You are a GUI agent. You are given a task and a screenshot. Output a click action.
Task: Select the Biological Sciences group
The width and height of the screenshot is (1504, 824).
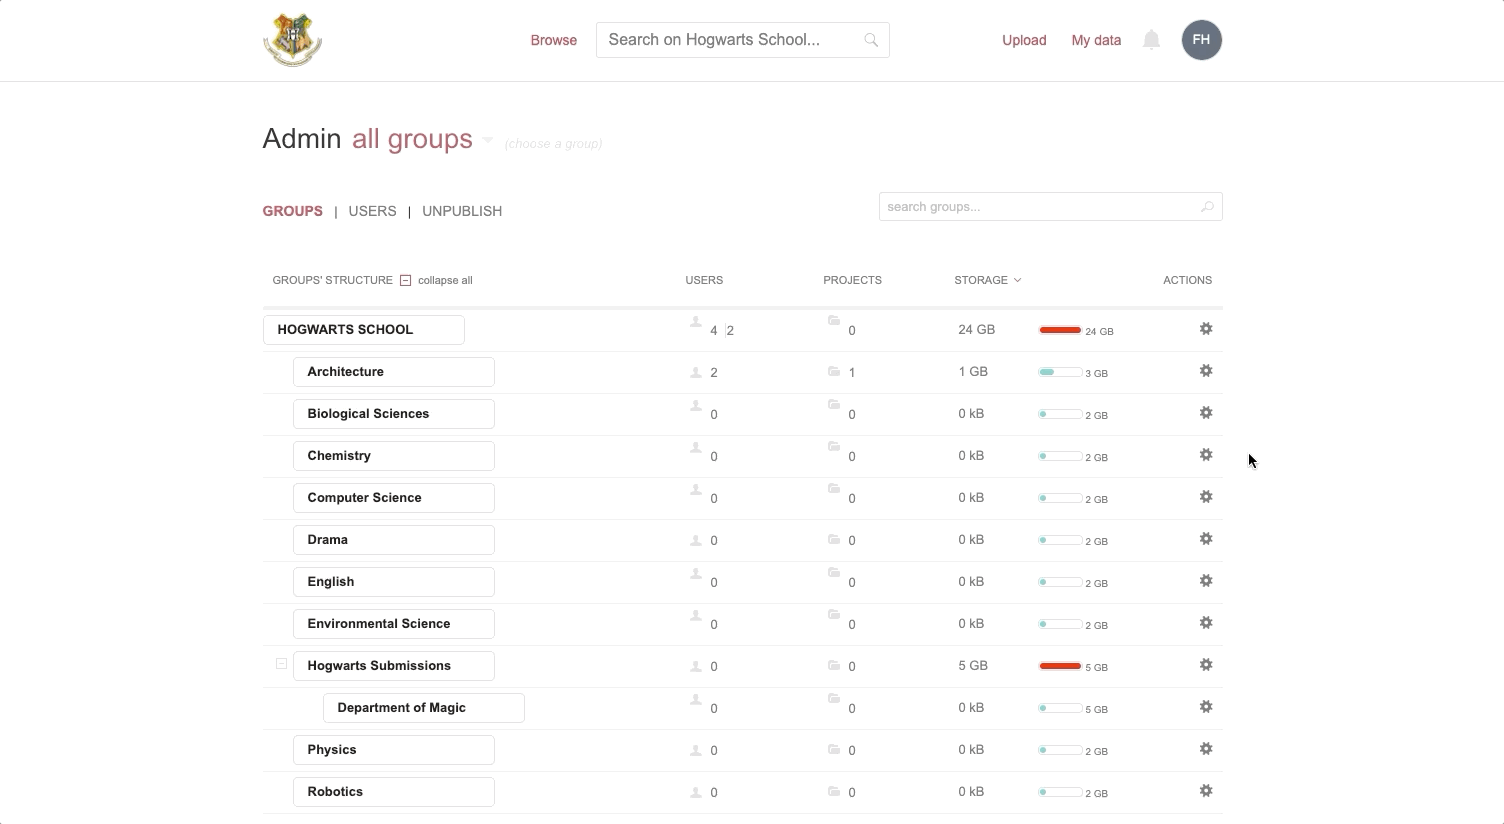coord(394,414)
